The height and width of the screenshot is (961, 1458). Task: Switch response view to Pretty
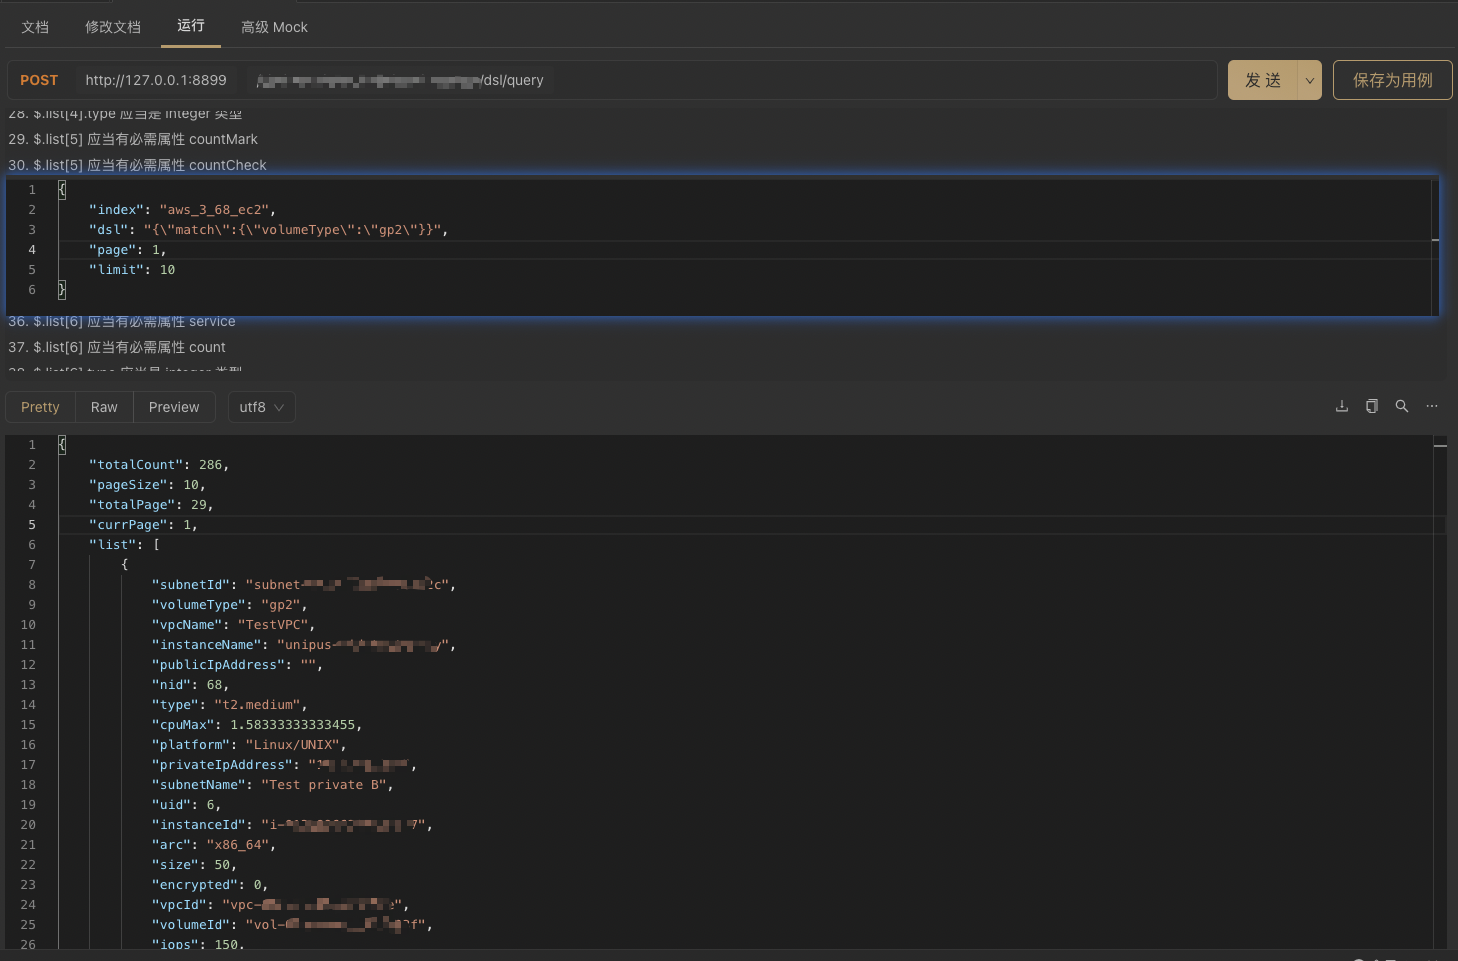point(40,407)
